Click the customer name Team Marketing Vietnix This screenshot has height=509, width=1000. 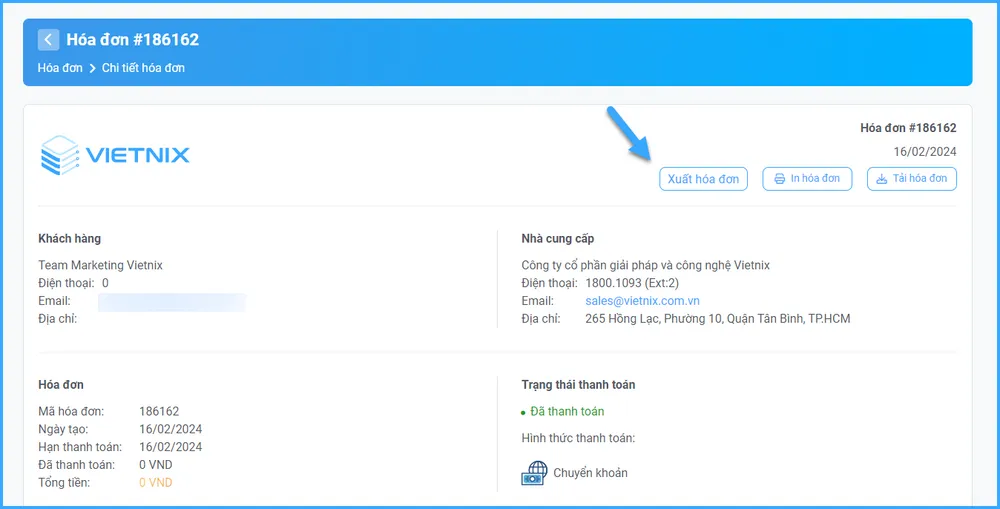100,265
